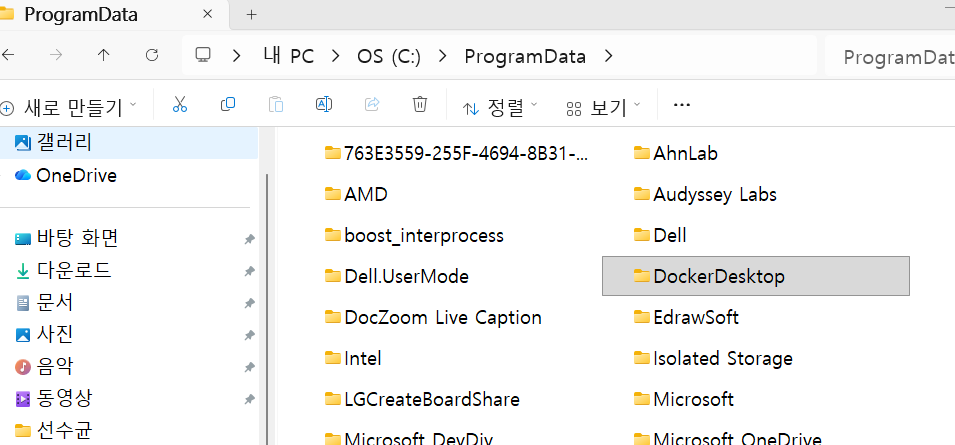This screenshot has height=445, width=955.
Task: Go back with the left arrow
Action: pos(8,55)
